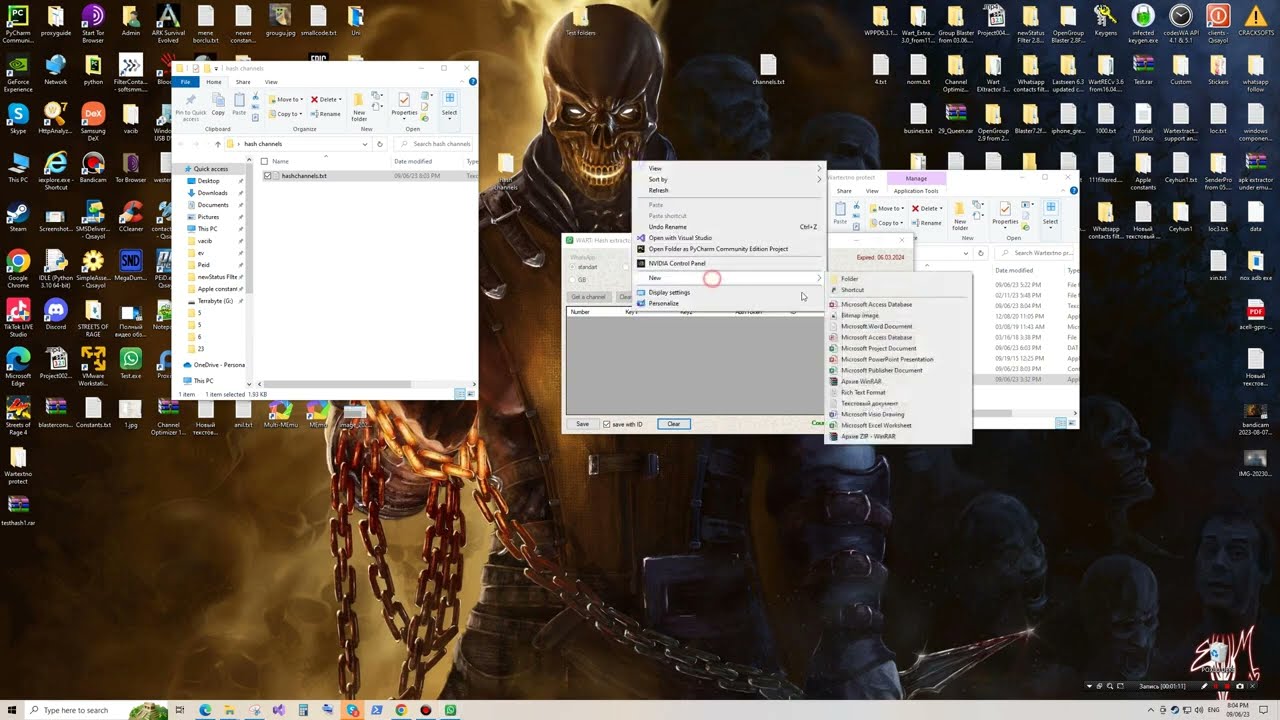Open the Google Chrome desktop shortcut
Image resolution: width=1280 pixels, height=720 pixels.
[17, 267]
